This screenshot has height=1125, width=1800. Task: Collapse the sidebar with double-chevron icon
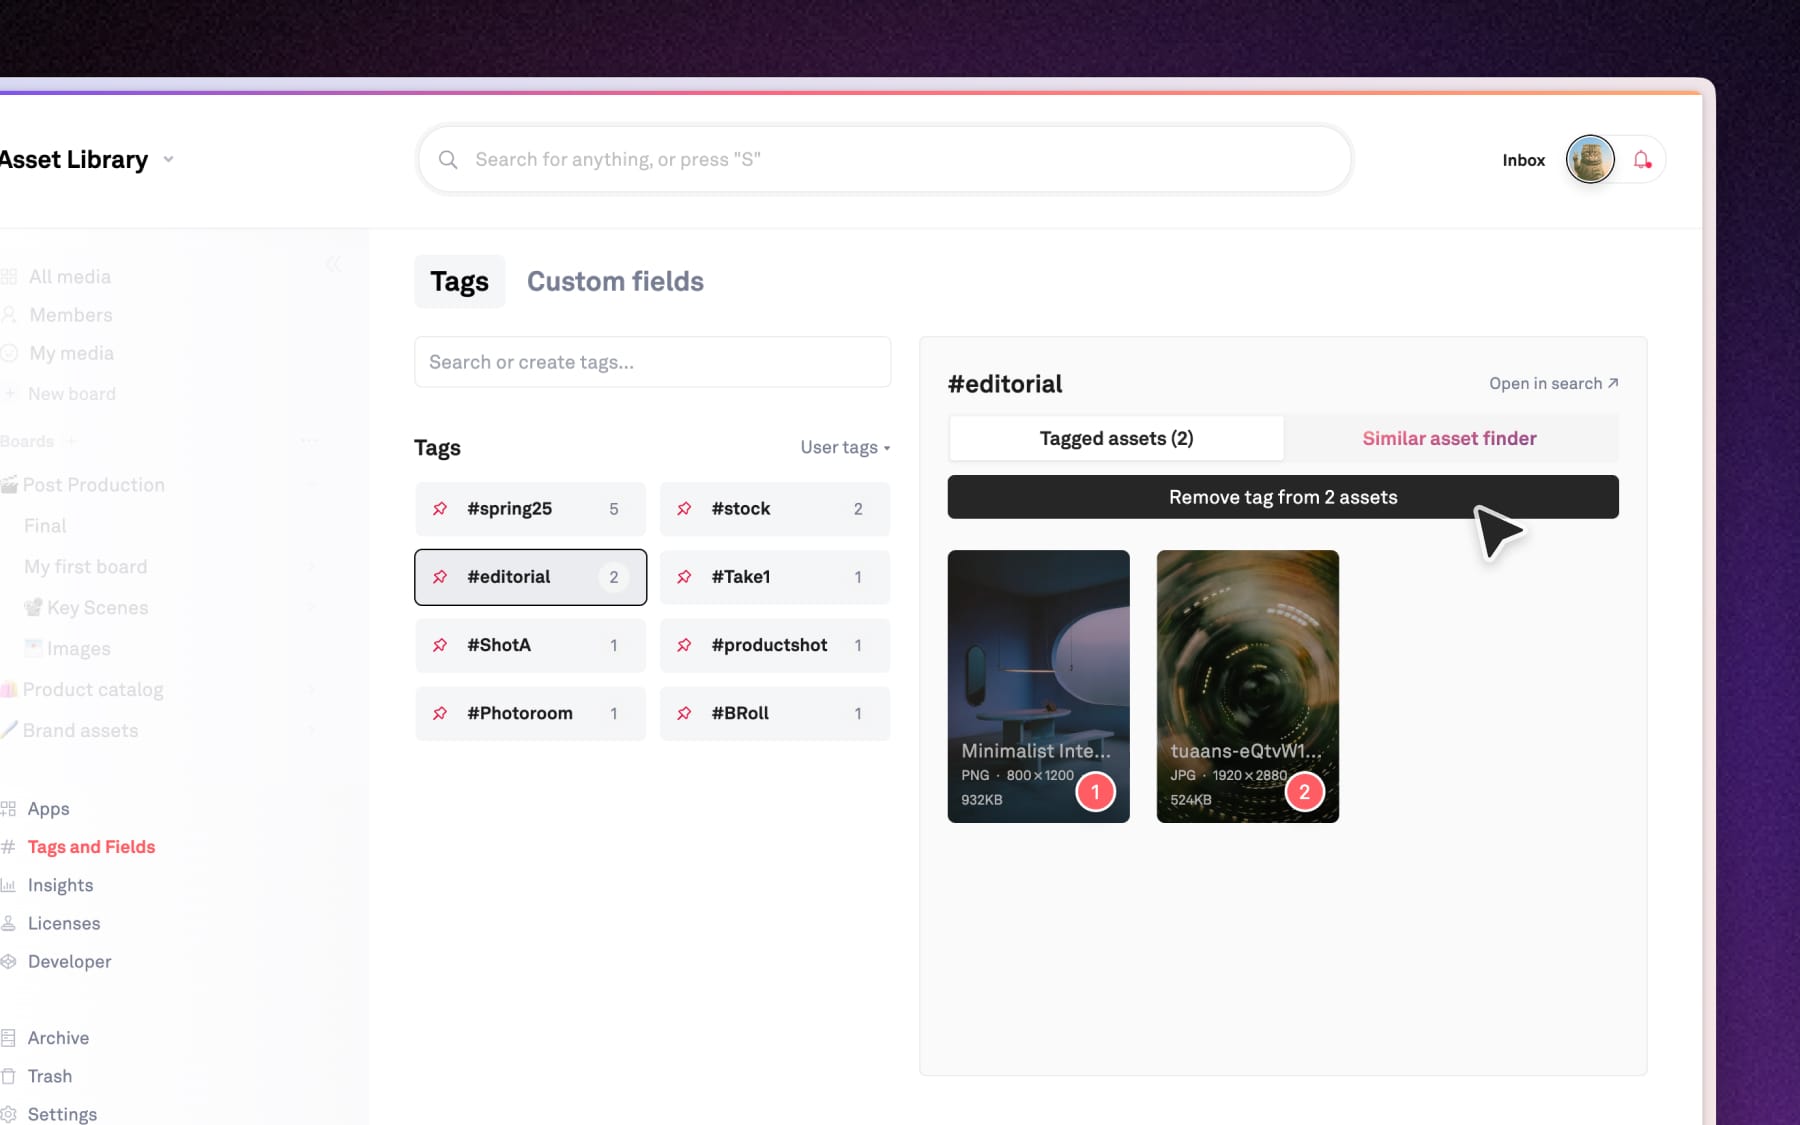click(x=333, y=264)
